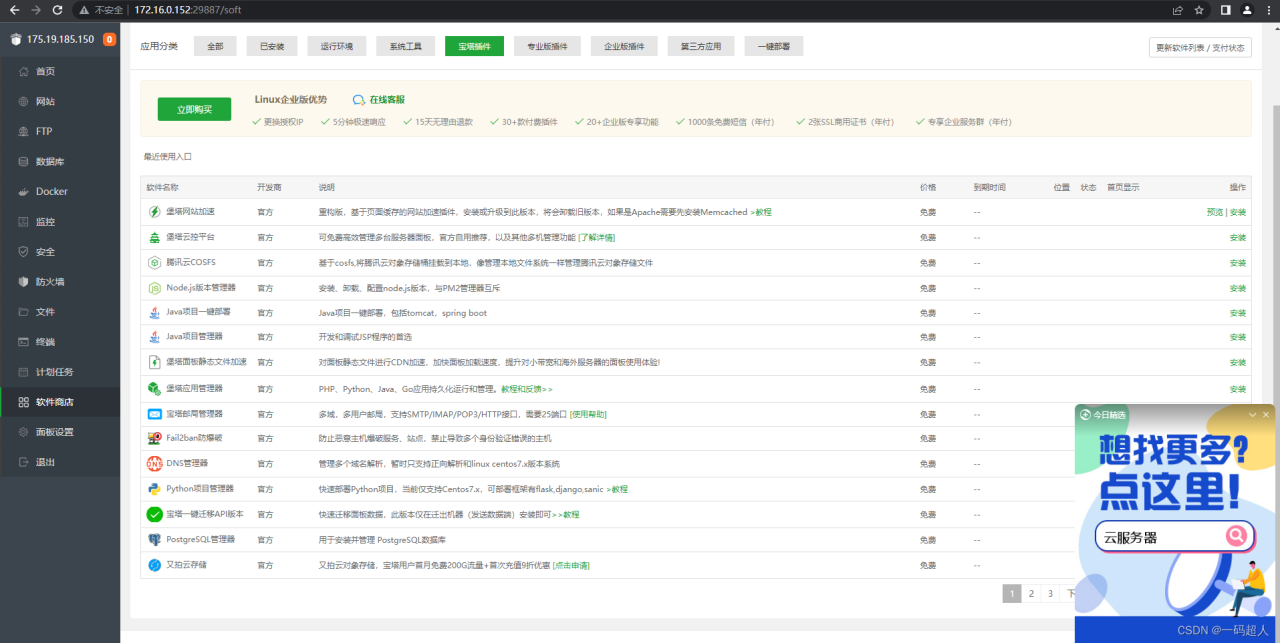Click the 云服务器 search box in ad
The height and width of the screenshot is (643, 1280).
tap(1160, 537)
